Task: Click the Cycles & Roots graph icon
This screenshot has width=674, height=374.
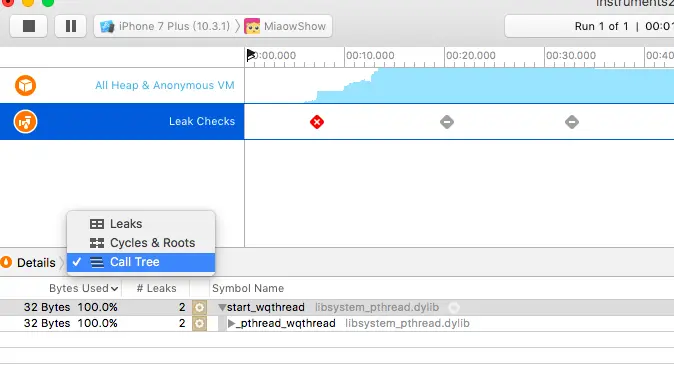Action: pos(97,243)
